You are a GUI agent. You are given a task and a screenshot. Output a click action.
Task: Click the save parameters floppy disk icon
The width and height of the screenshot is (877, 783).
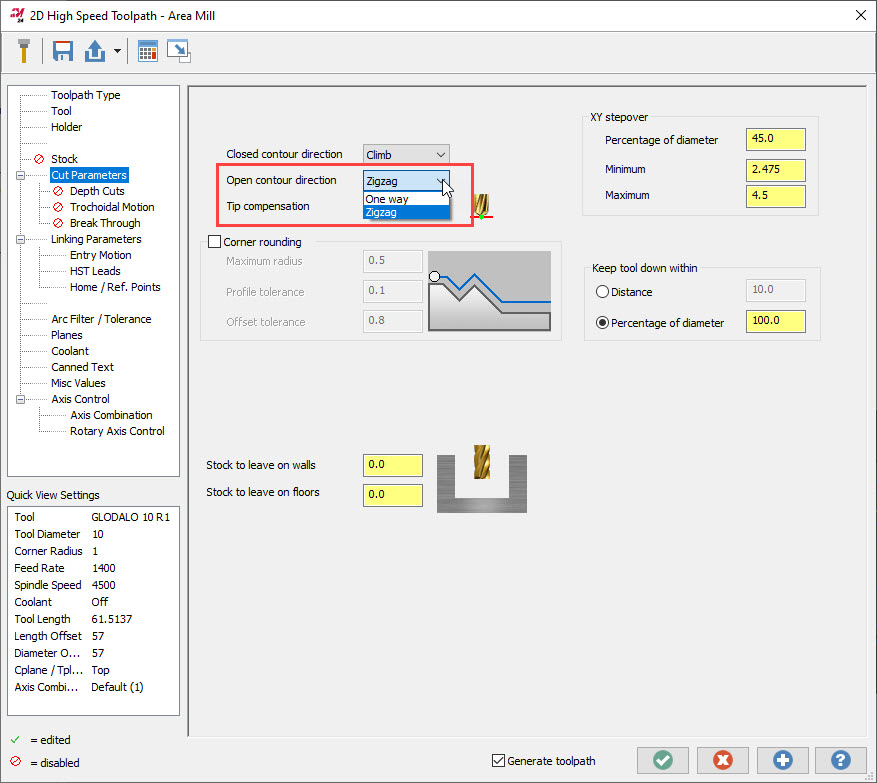coord(64,51)
